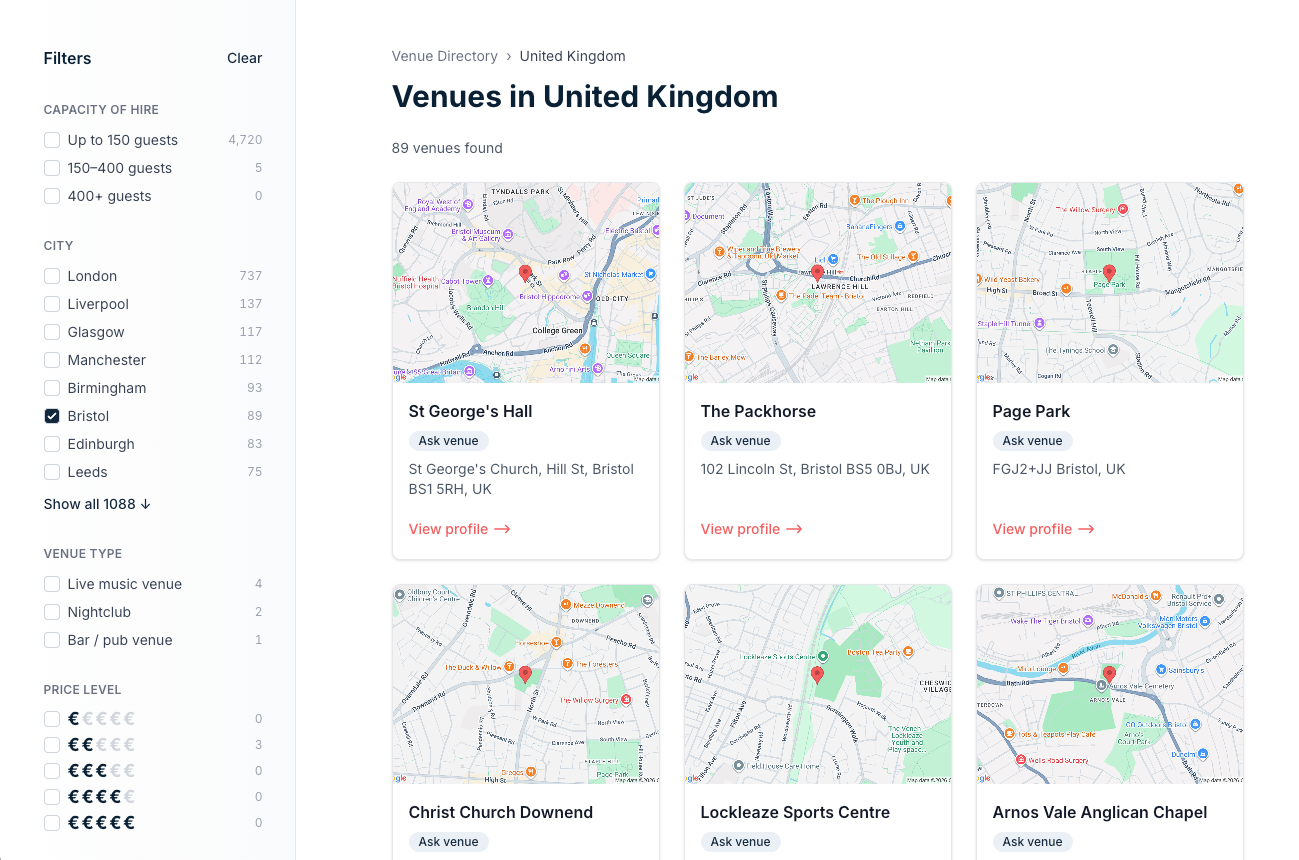Click the 102 Lincoln St address text
1299x860 pixels.
815,469
